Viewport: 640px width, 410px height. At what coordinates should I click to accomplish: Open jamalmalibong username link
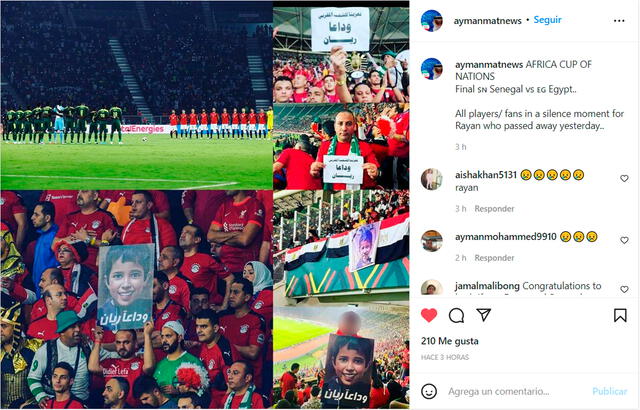[487, 286]
